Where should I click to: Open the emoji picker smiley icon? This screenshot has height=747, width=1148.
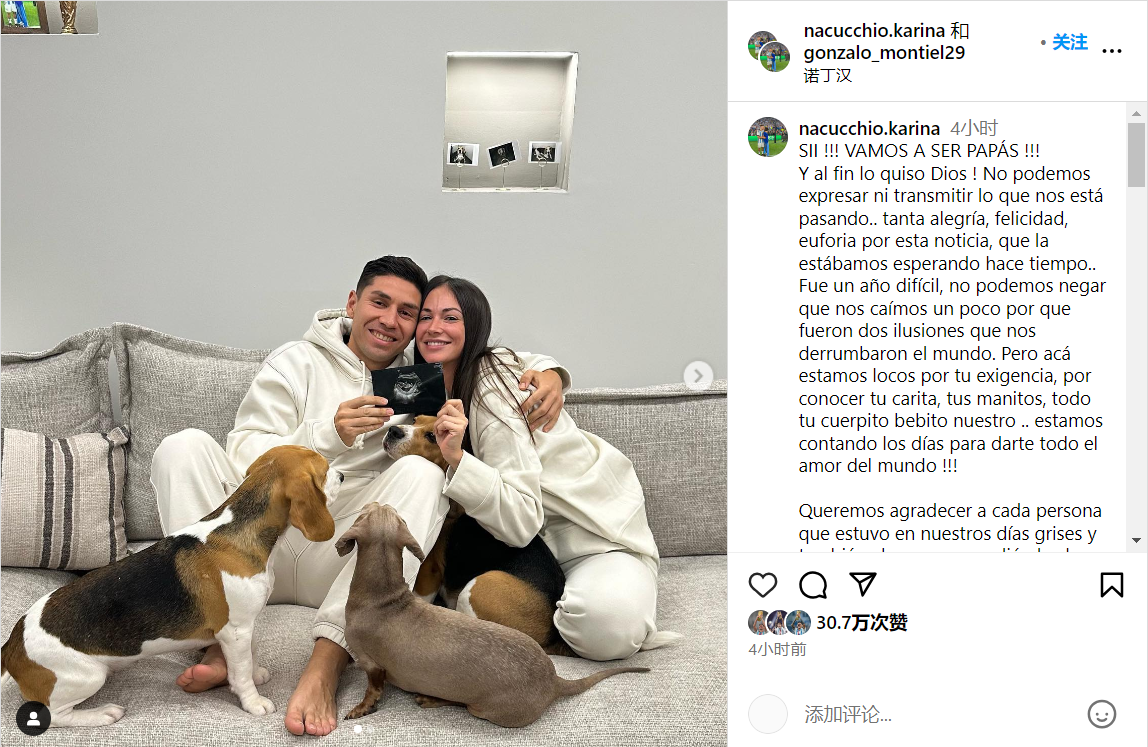[1101, 714]
